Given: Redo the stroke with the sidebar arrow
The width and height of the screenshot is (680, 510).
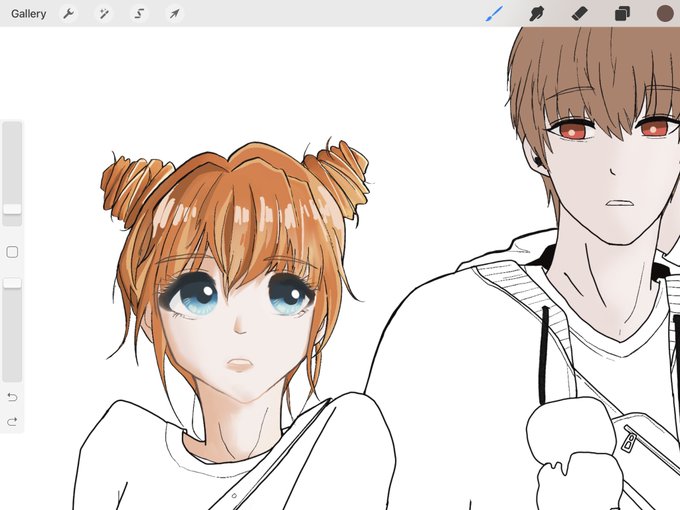Looking at the screenshot, I should (12, 421).
